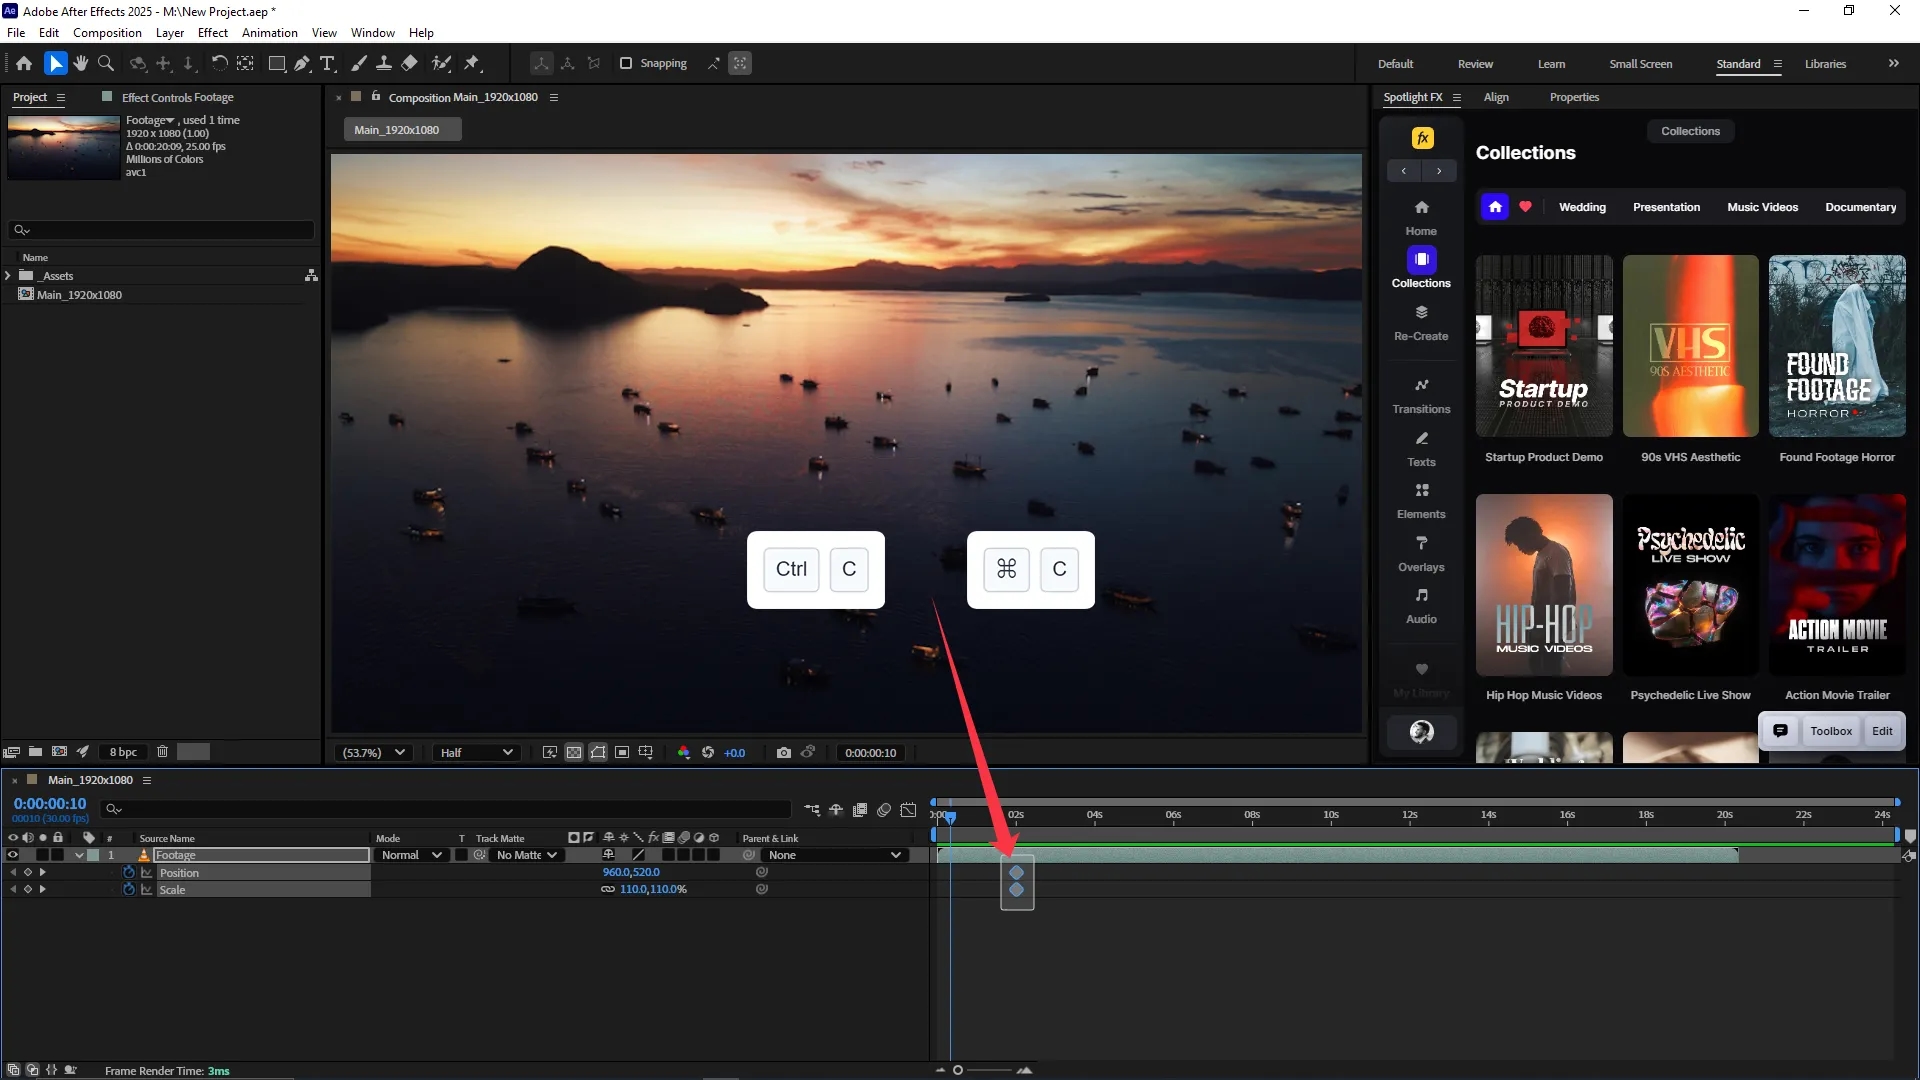Expand the workspace overflow chevrons
The height and width of the screenshot is (1080, 1920).
1893,63
